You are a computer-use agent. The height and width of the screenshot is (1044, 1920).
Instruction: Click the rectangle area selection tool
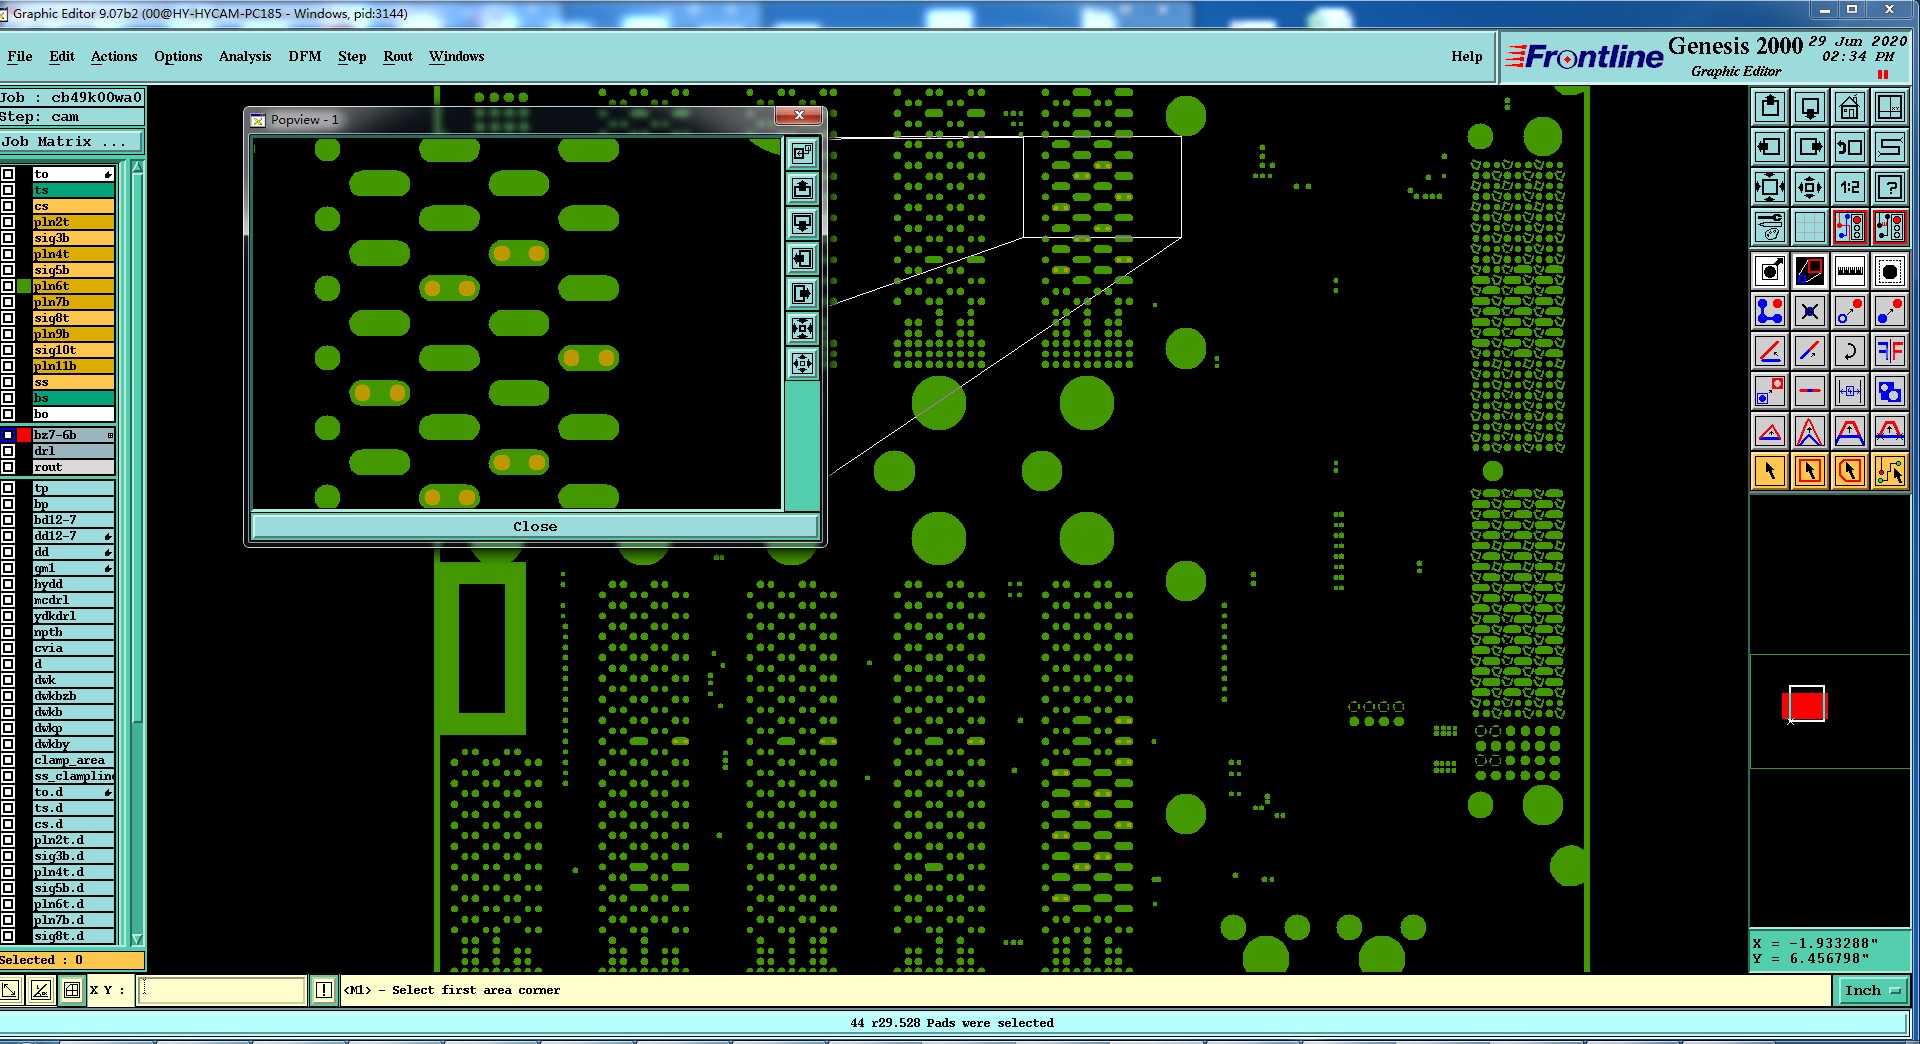coord(1810,471)
